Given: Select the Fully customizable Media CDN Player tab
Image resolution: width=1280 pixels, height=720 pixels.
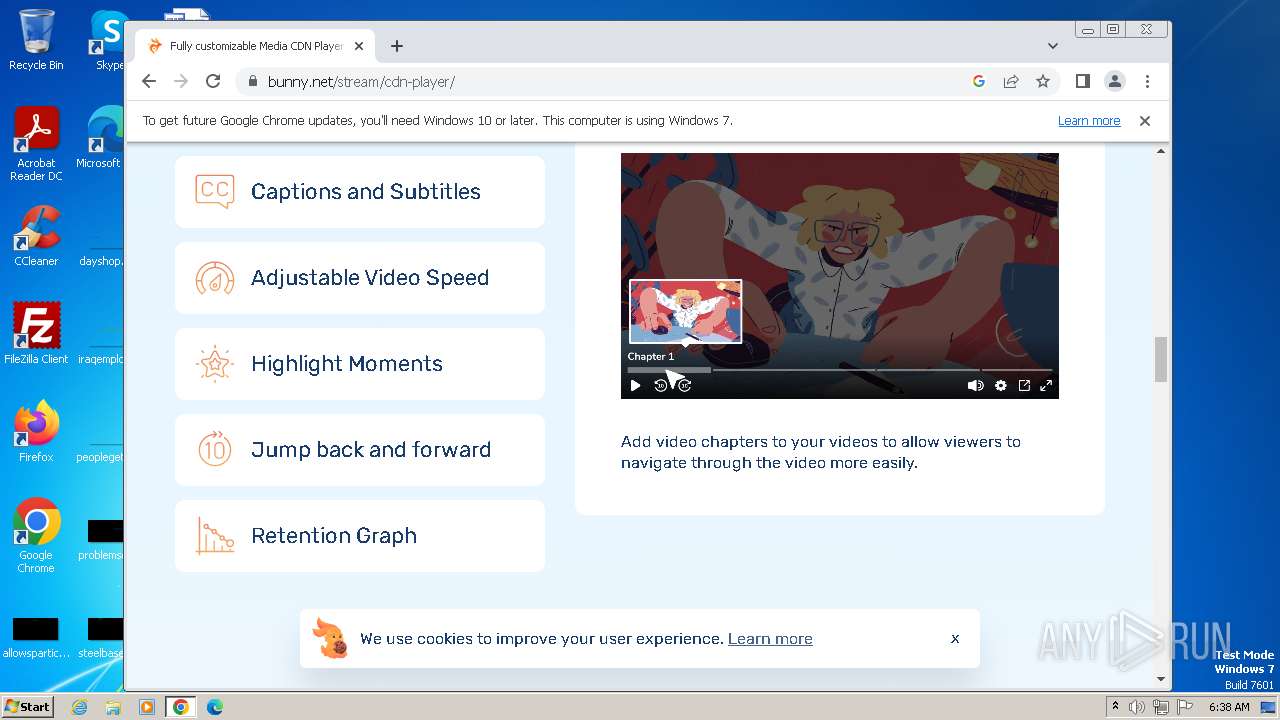Looking at the screenshot, I should (x=256, y=46).
